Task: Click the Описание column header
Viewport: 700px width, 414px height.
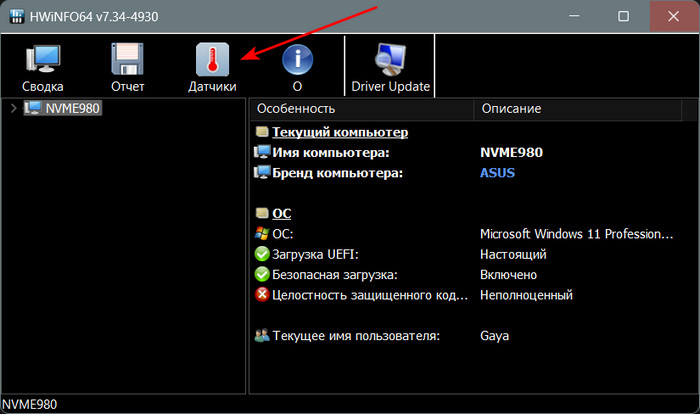Action: coord(578,109)
